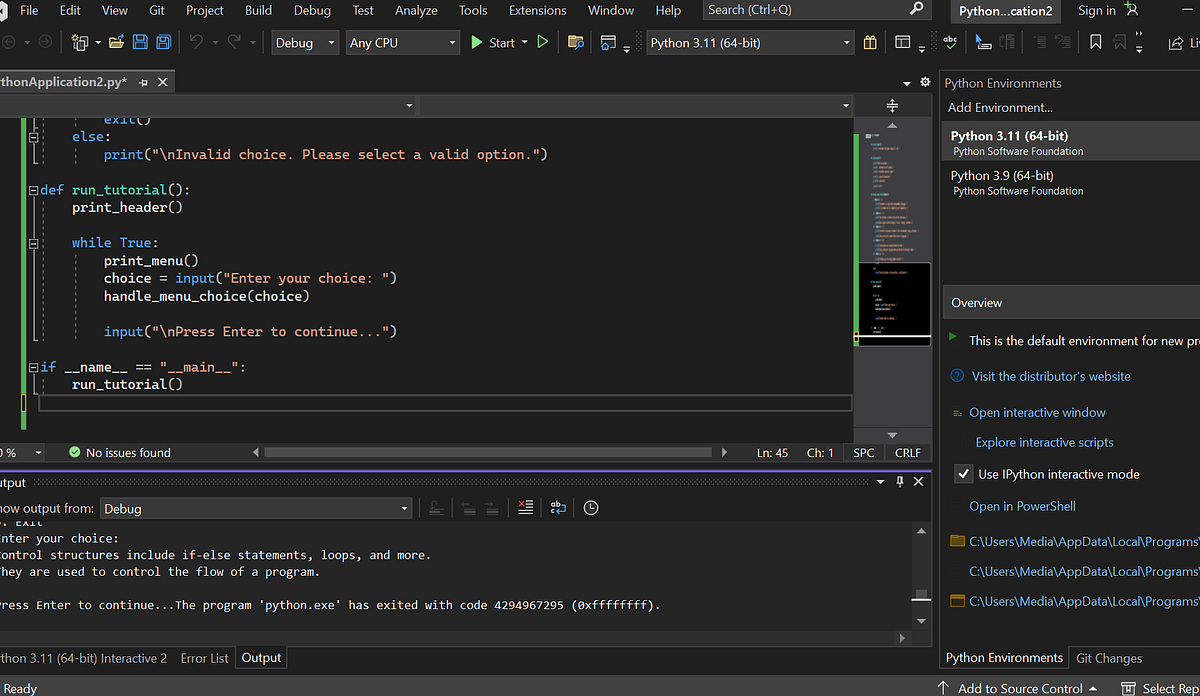
Task: Collapse the while True loop block
Action: click(x=33, y=242)
